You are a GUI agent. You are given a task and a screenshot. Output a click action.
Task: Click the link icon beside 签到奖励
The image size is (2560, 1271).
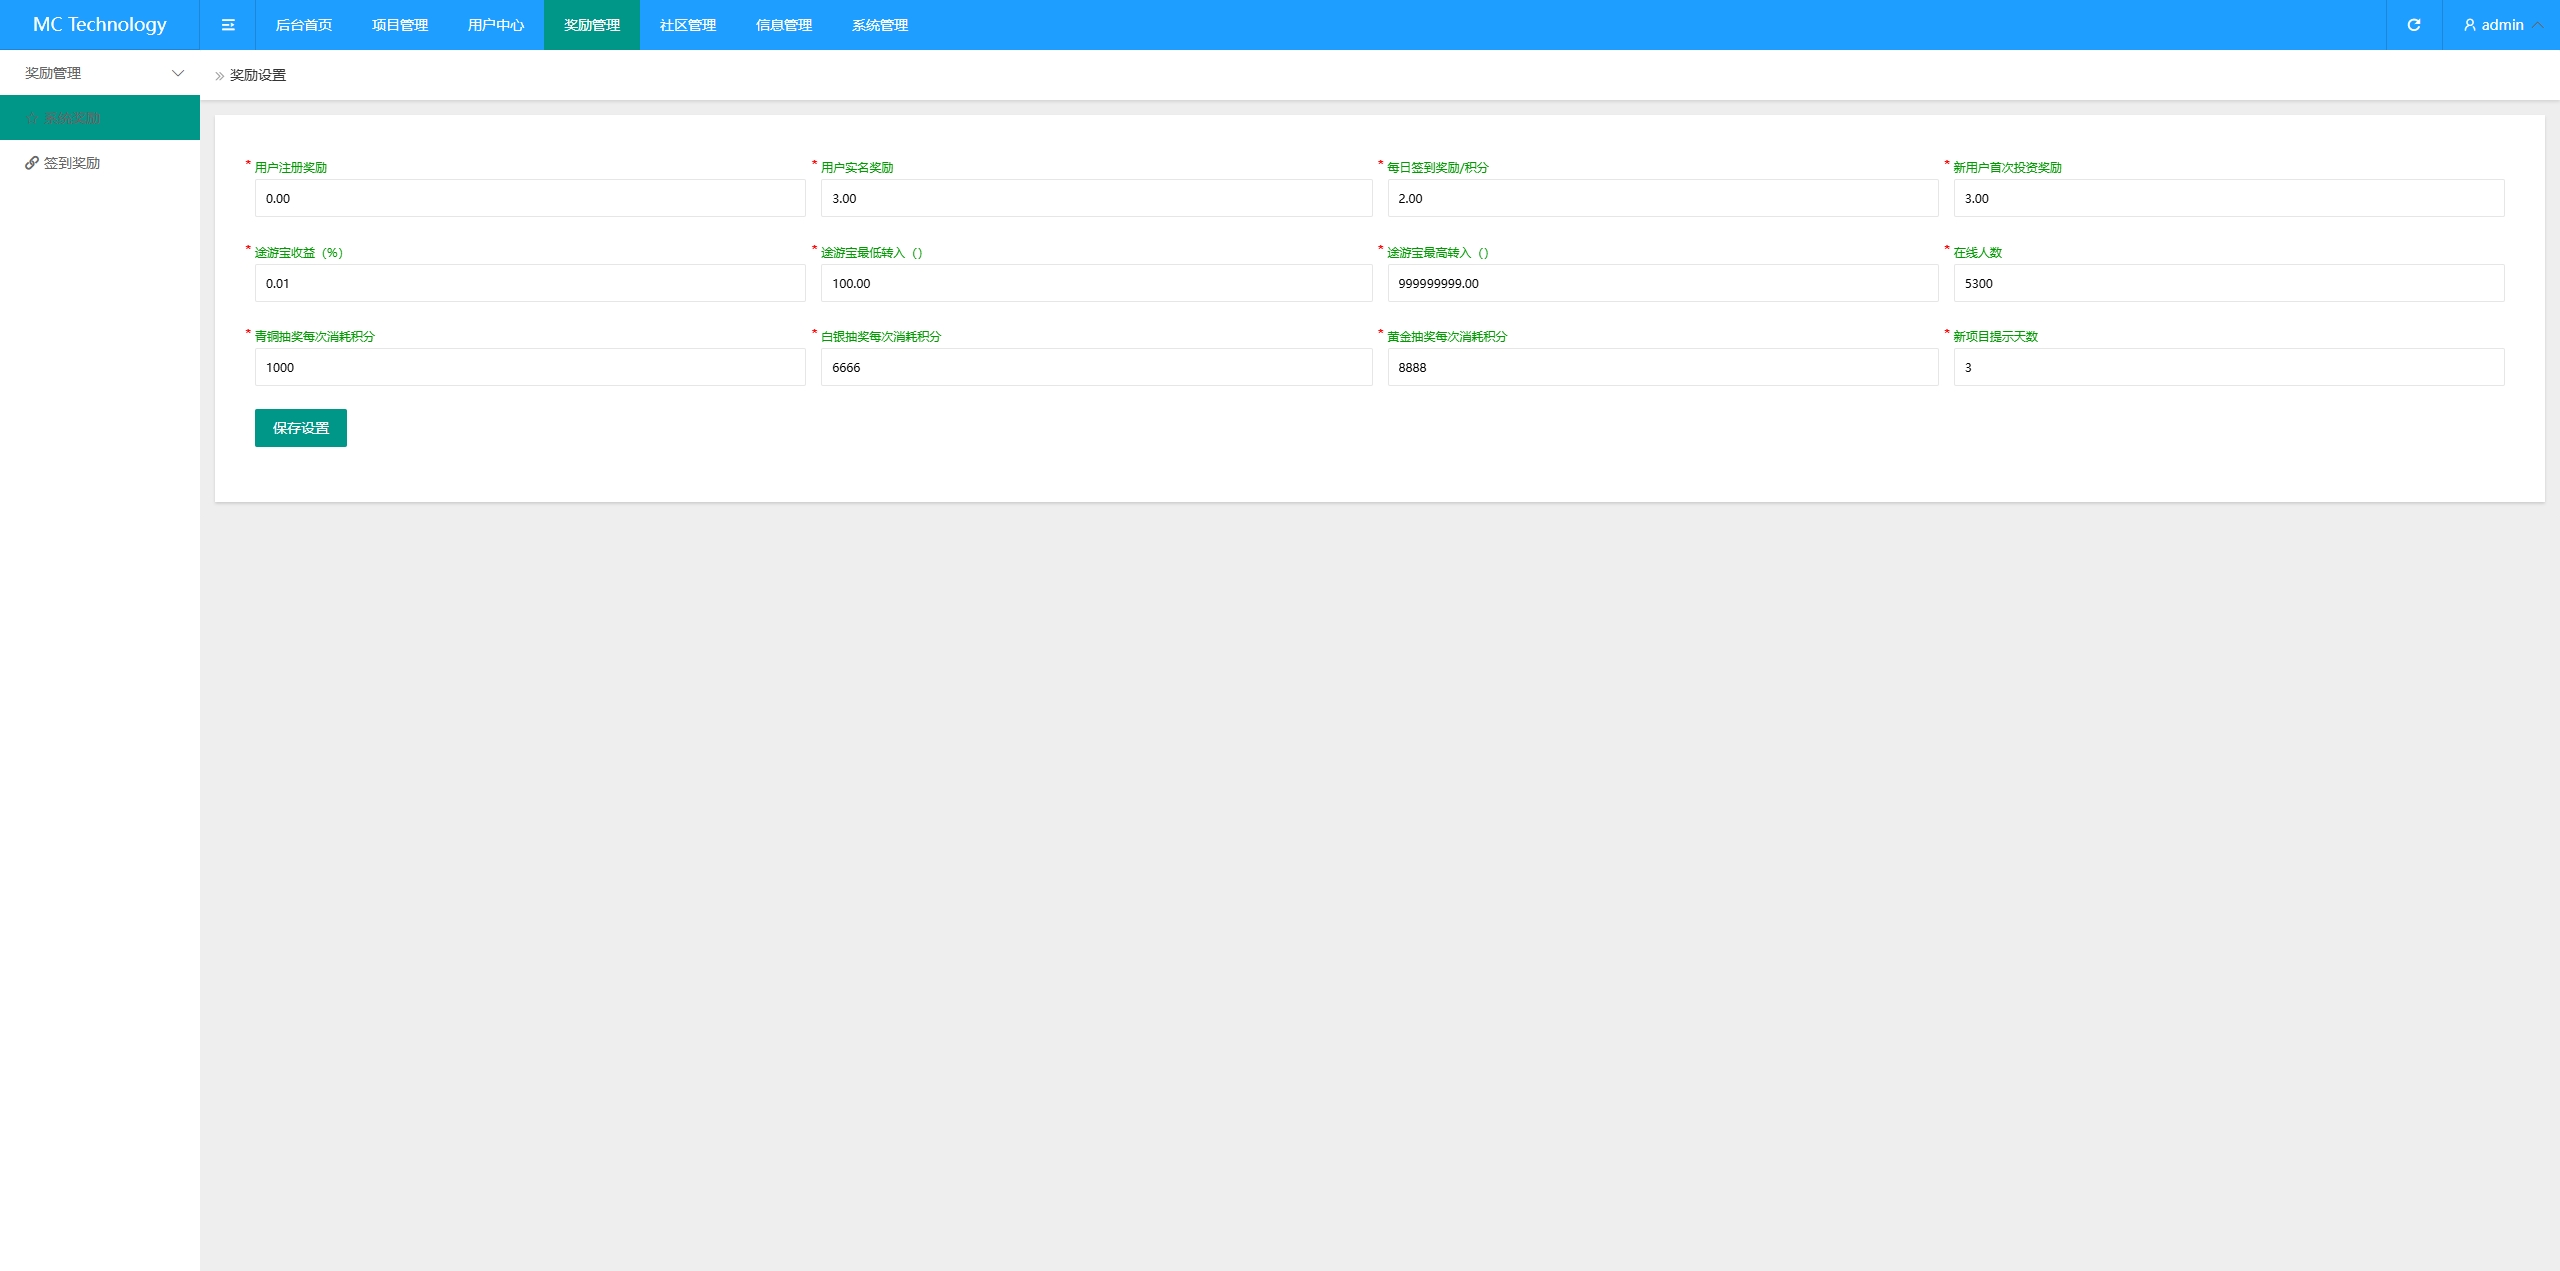click(32, 163)
